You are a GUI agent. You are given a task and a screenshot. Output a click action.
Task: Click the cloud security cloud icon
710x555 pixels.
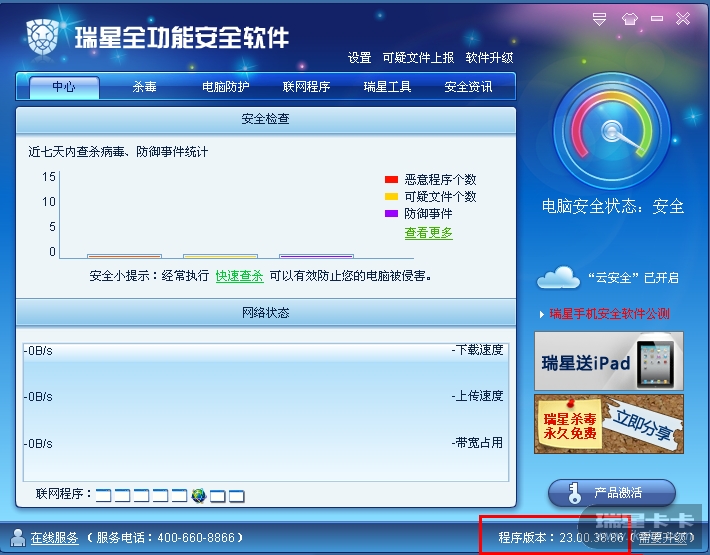[x=558, y=277]
